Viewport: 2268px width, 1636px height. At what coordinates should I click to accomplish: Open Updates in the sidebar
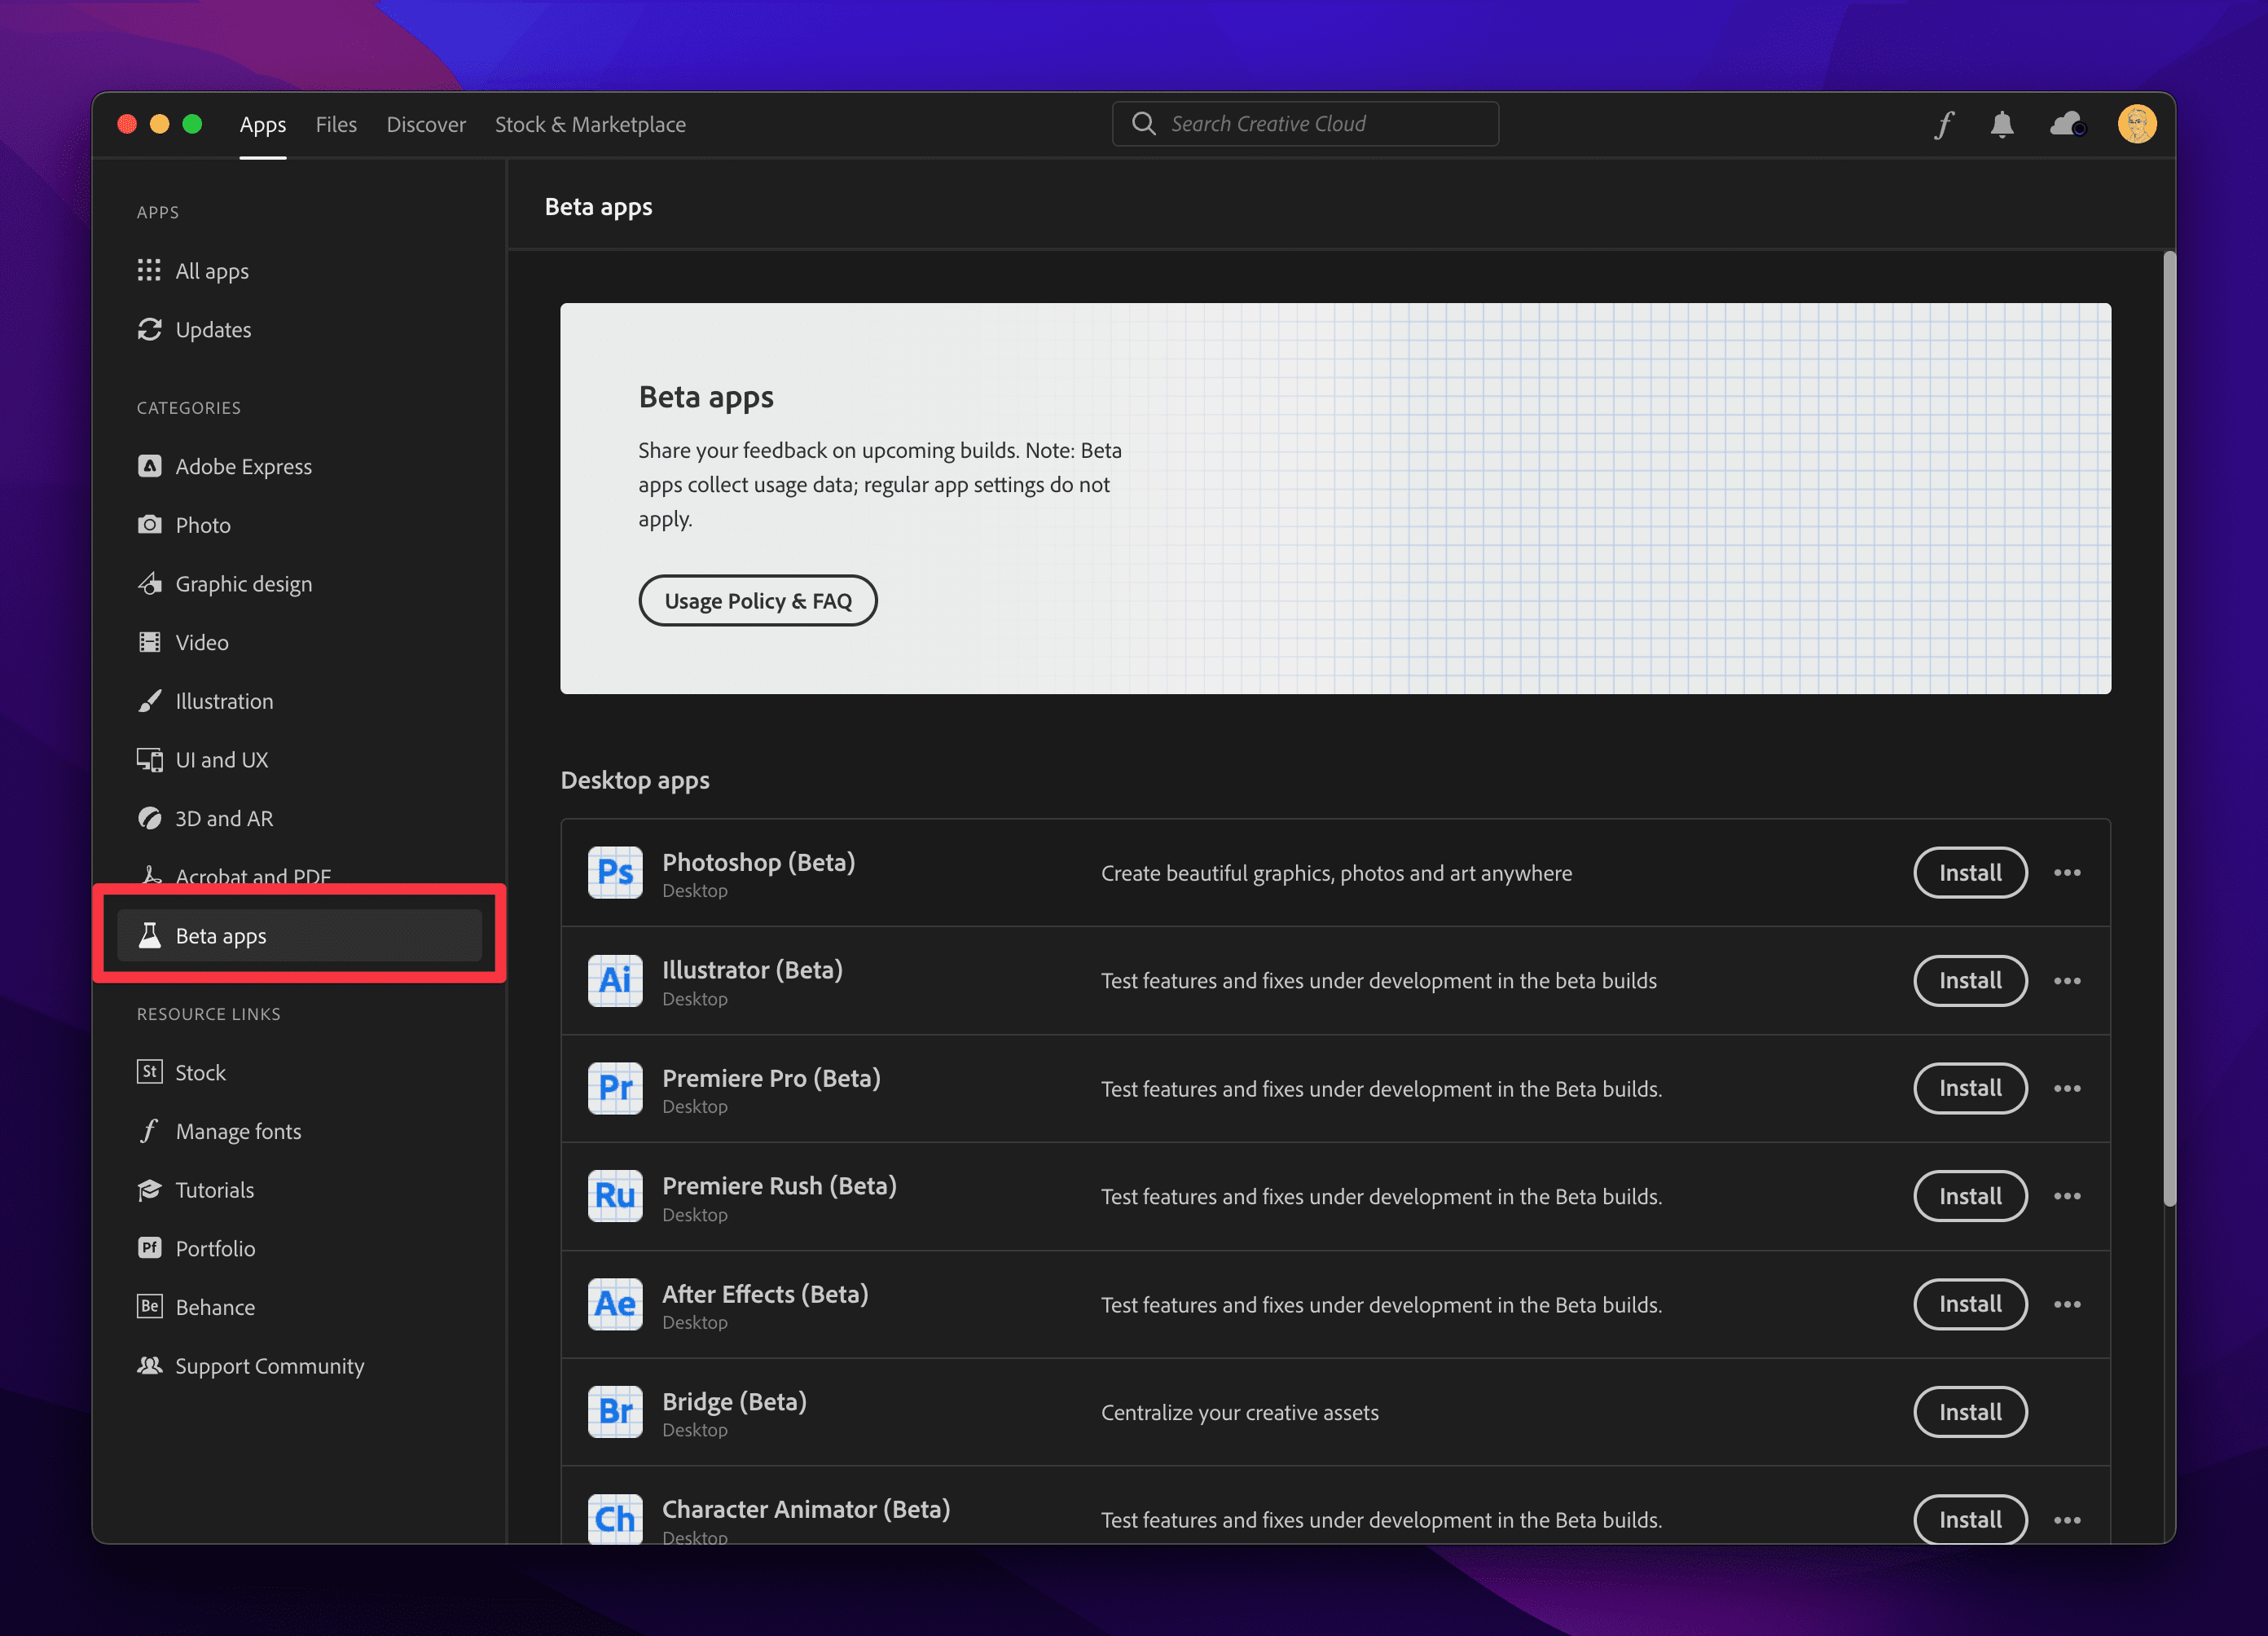click(213, 330)
